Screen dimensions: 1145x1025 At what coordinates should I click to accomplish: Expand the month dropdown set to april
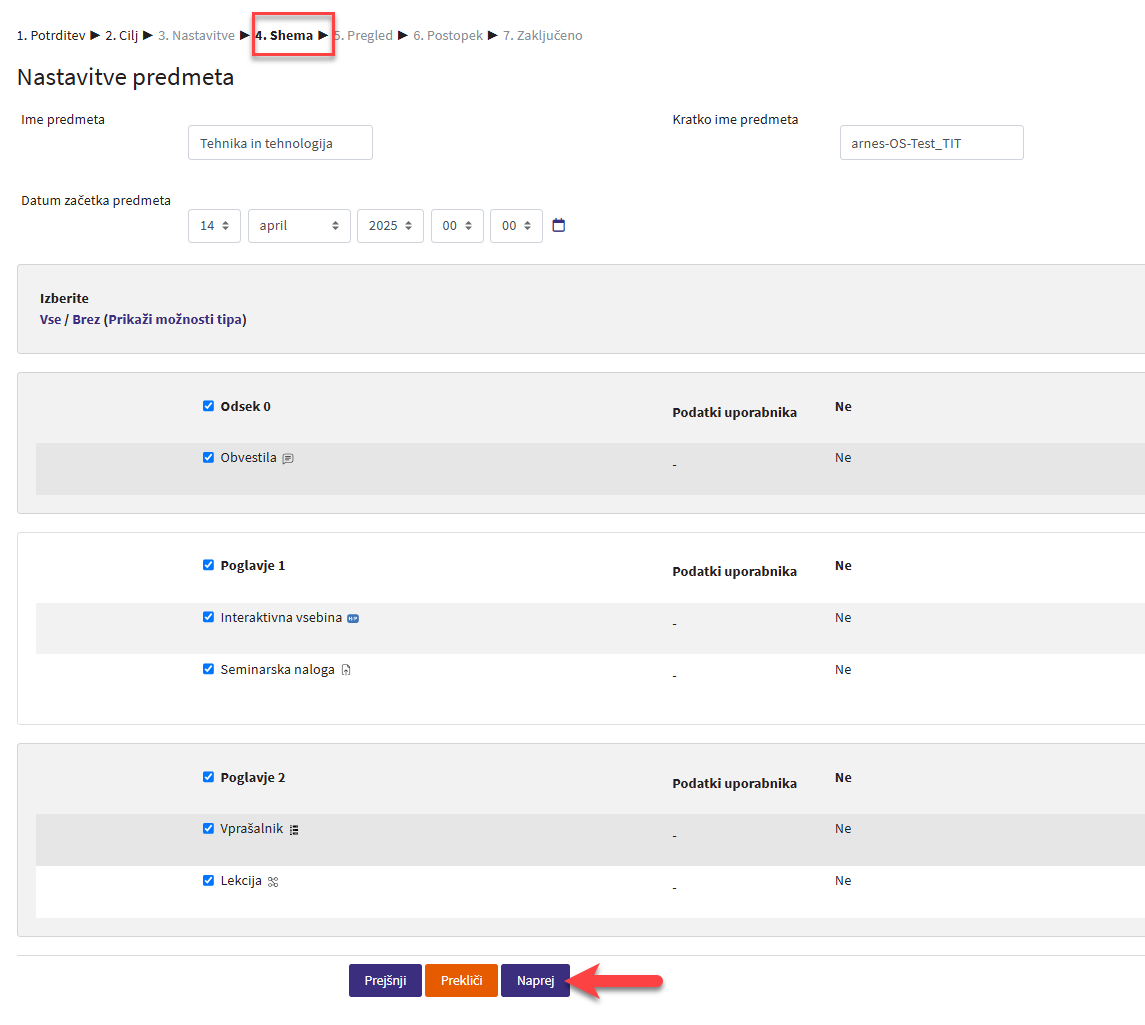[299, 226]
